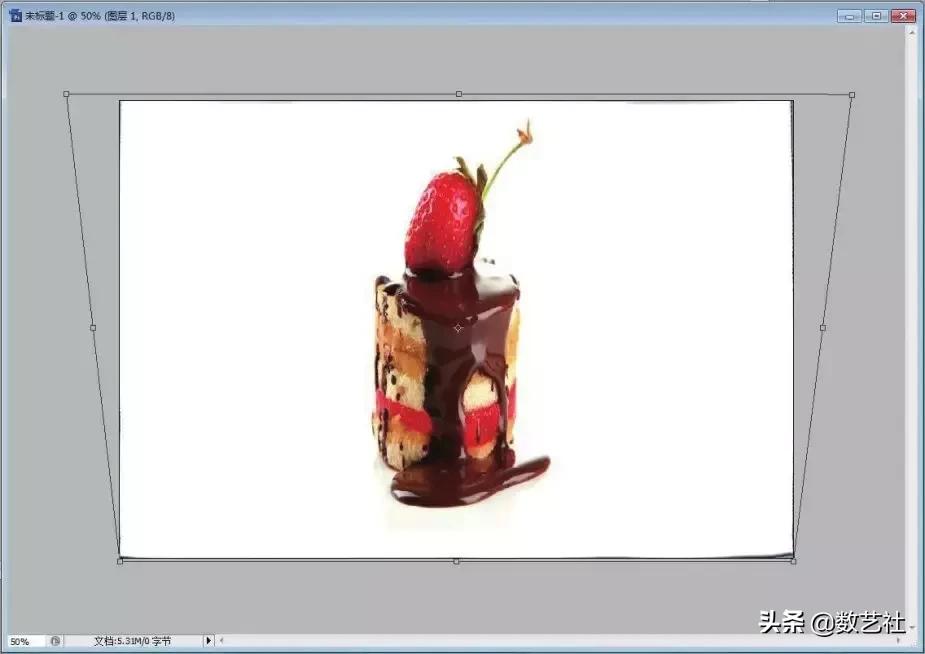Click the status bar preview icon beside 50%
The height and width of the screenshot is (654, 925).
[55, 640]
